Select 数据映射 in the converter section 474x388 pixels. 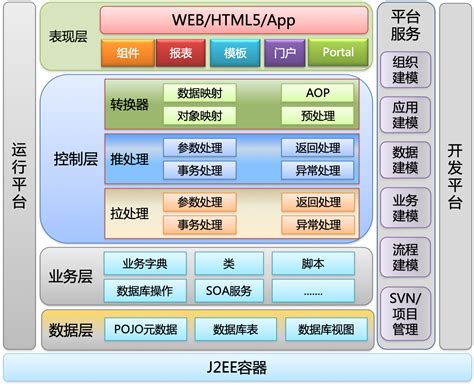200,93
